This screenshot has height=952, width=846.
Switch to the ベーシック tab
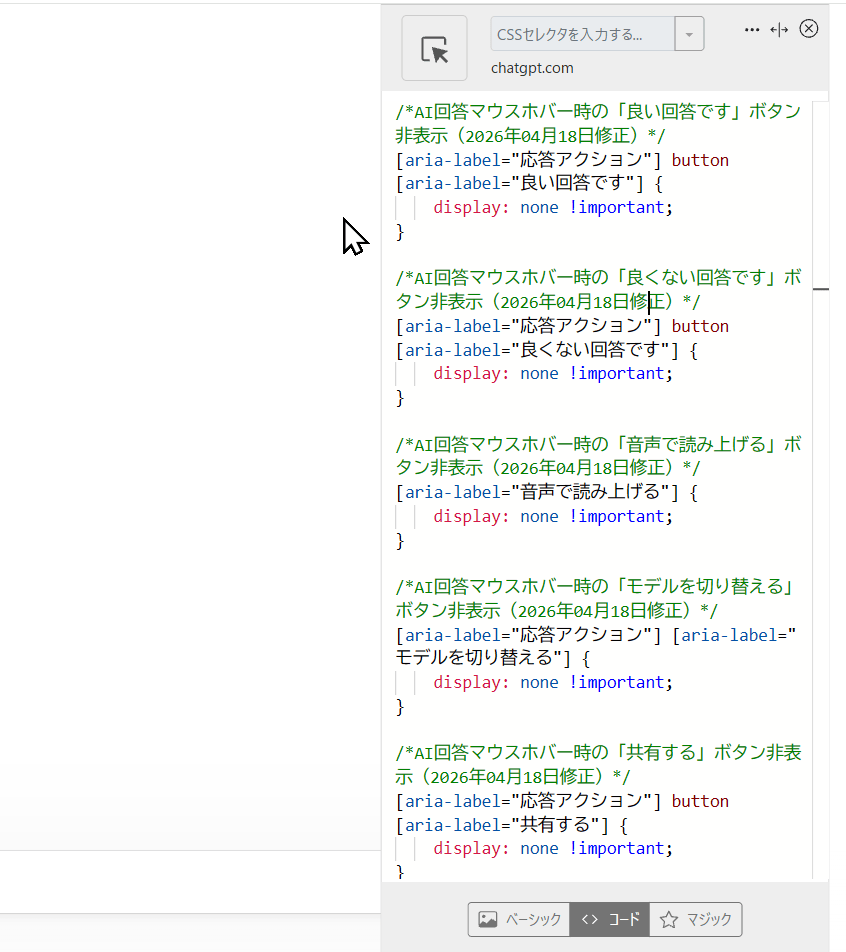click(519, 919)
